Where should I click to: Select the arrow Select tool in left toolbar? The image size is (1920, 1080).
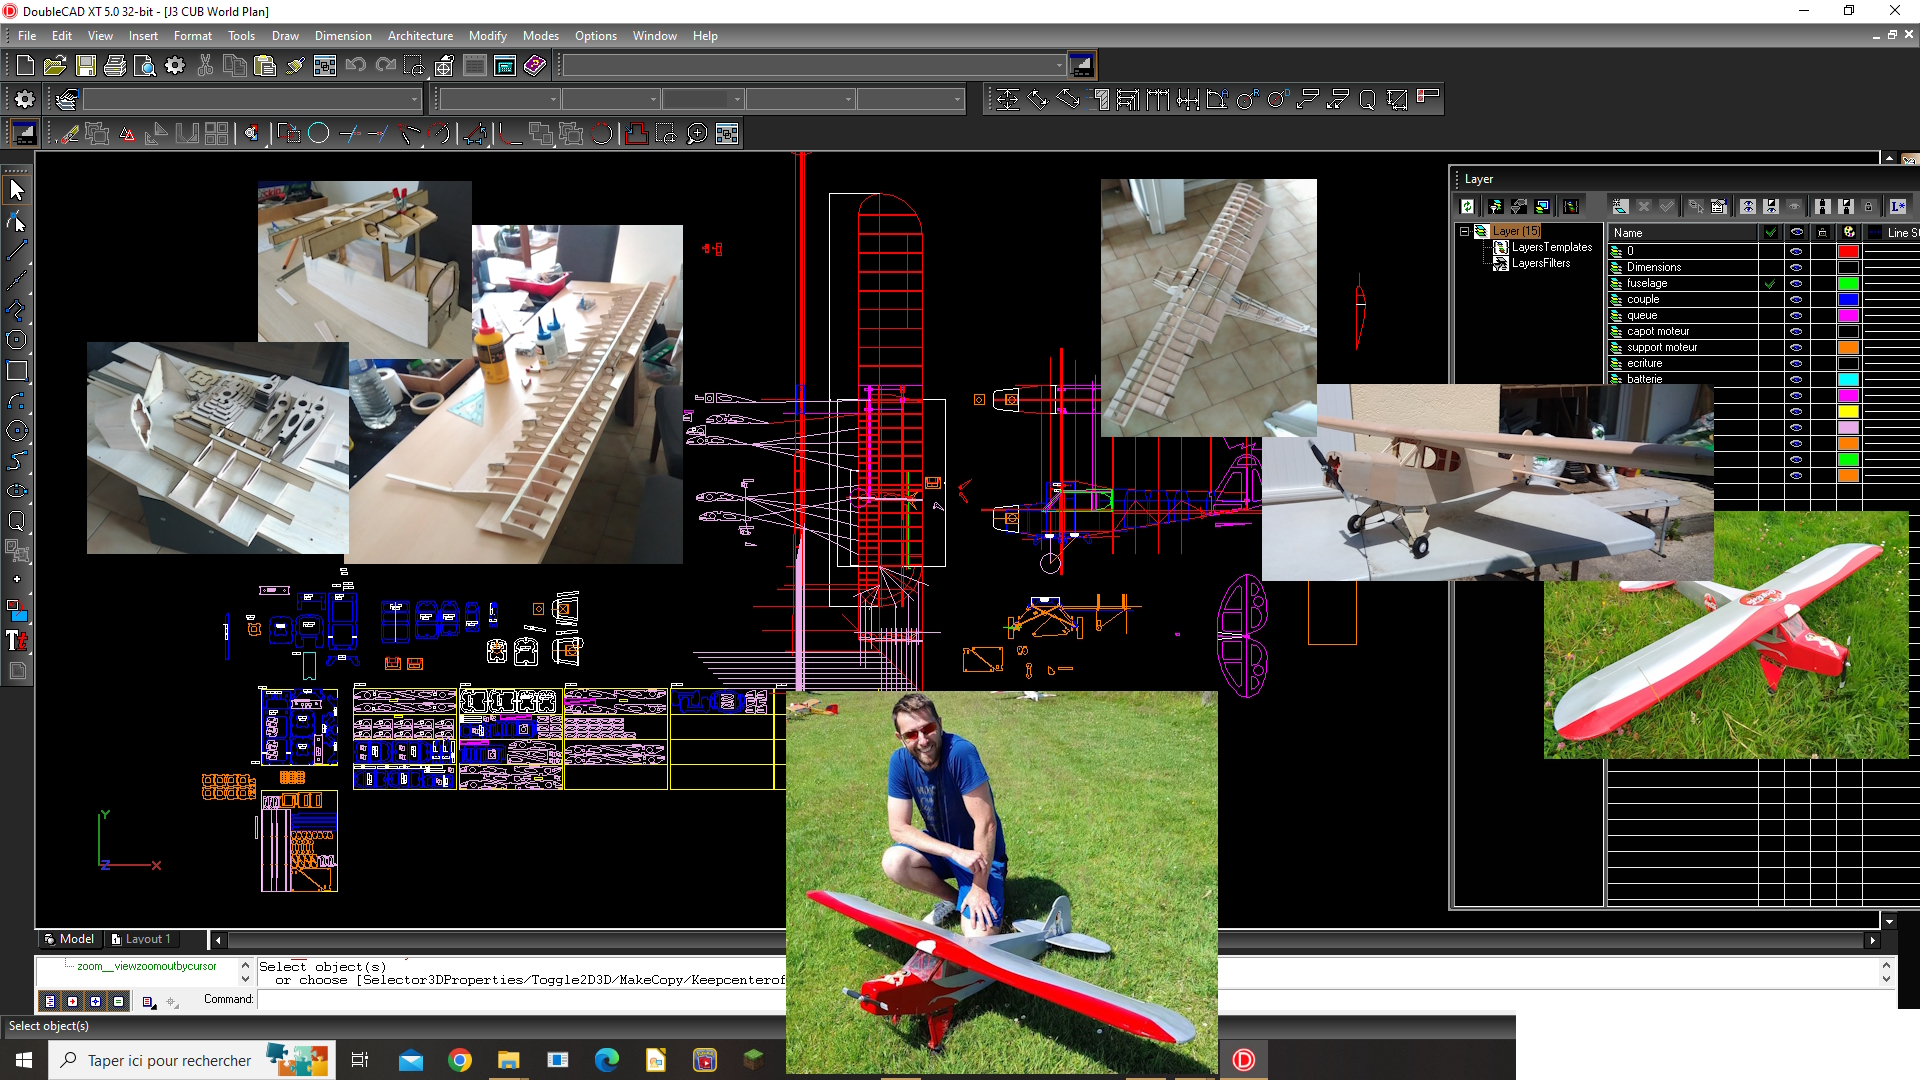pyautogui.click(x=17, y=190)
